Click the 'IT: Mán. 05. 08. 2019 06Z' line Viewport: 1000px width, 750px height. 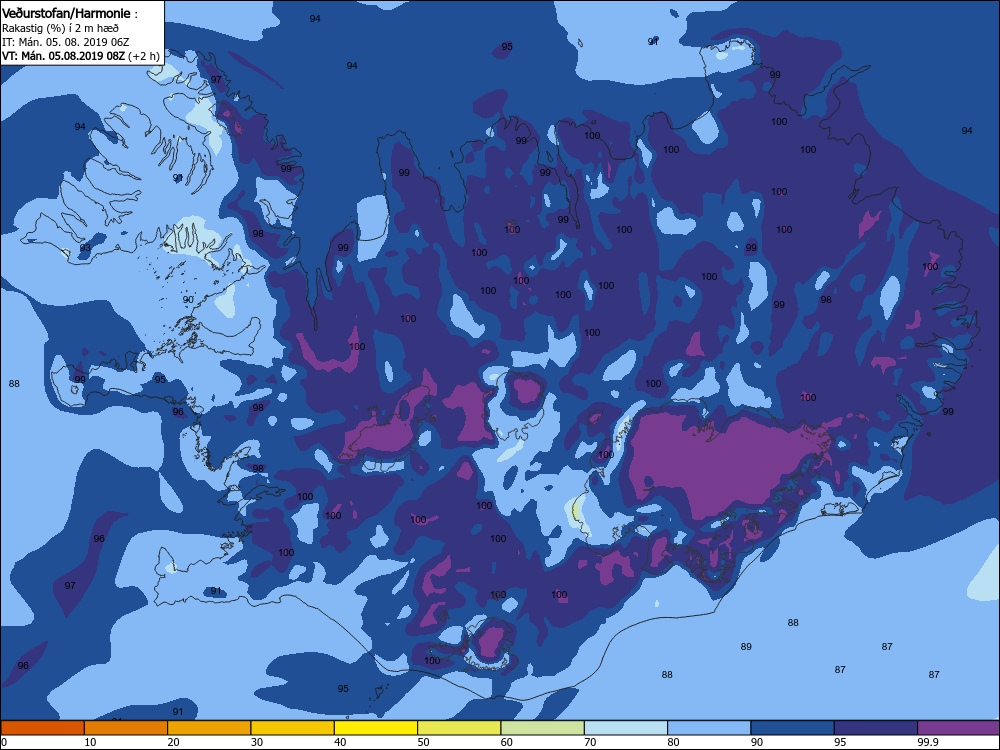[x=66, y=42]
